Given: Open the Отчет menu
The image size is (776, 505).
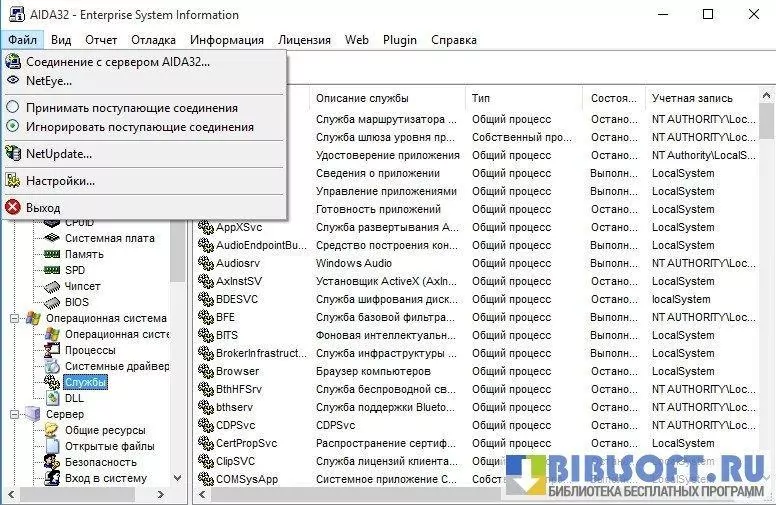Looking at the screenshot, I should coord(101,40).
